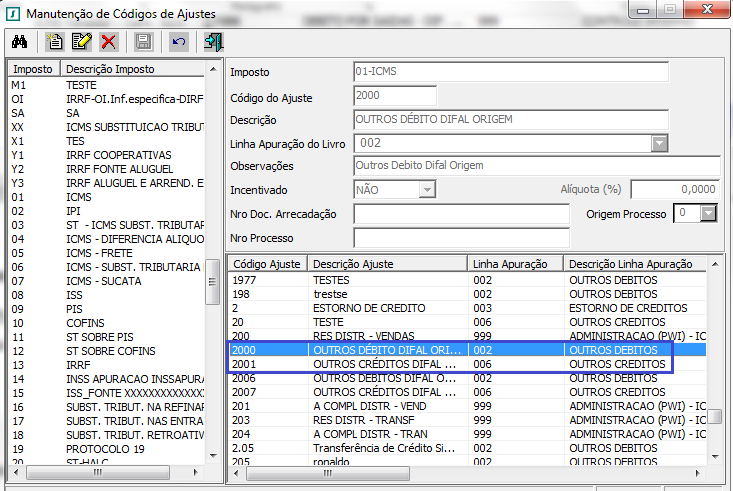Click the binoculars search icon
This screenshot has width=733, height=491.
pyautogui.click(x=18, y=42)
